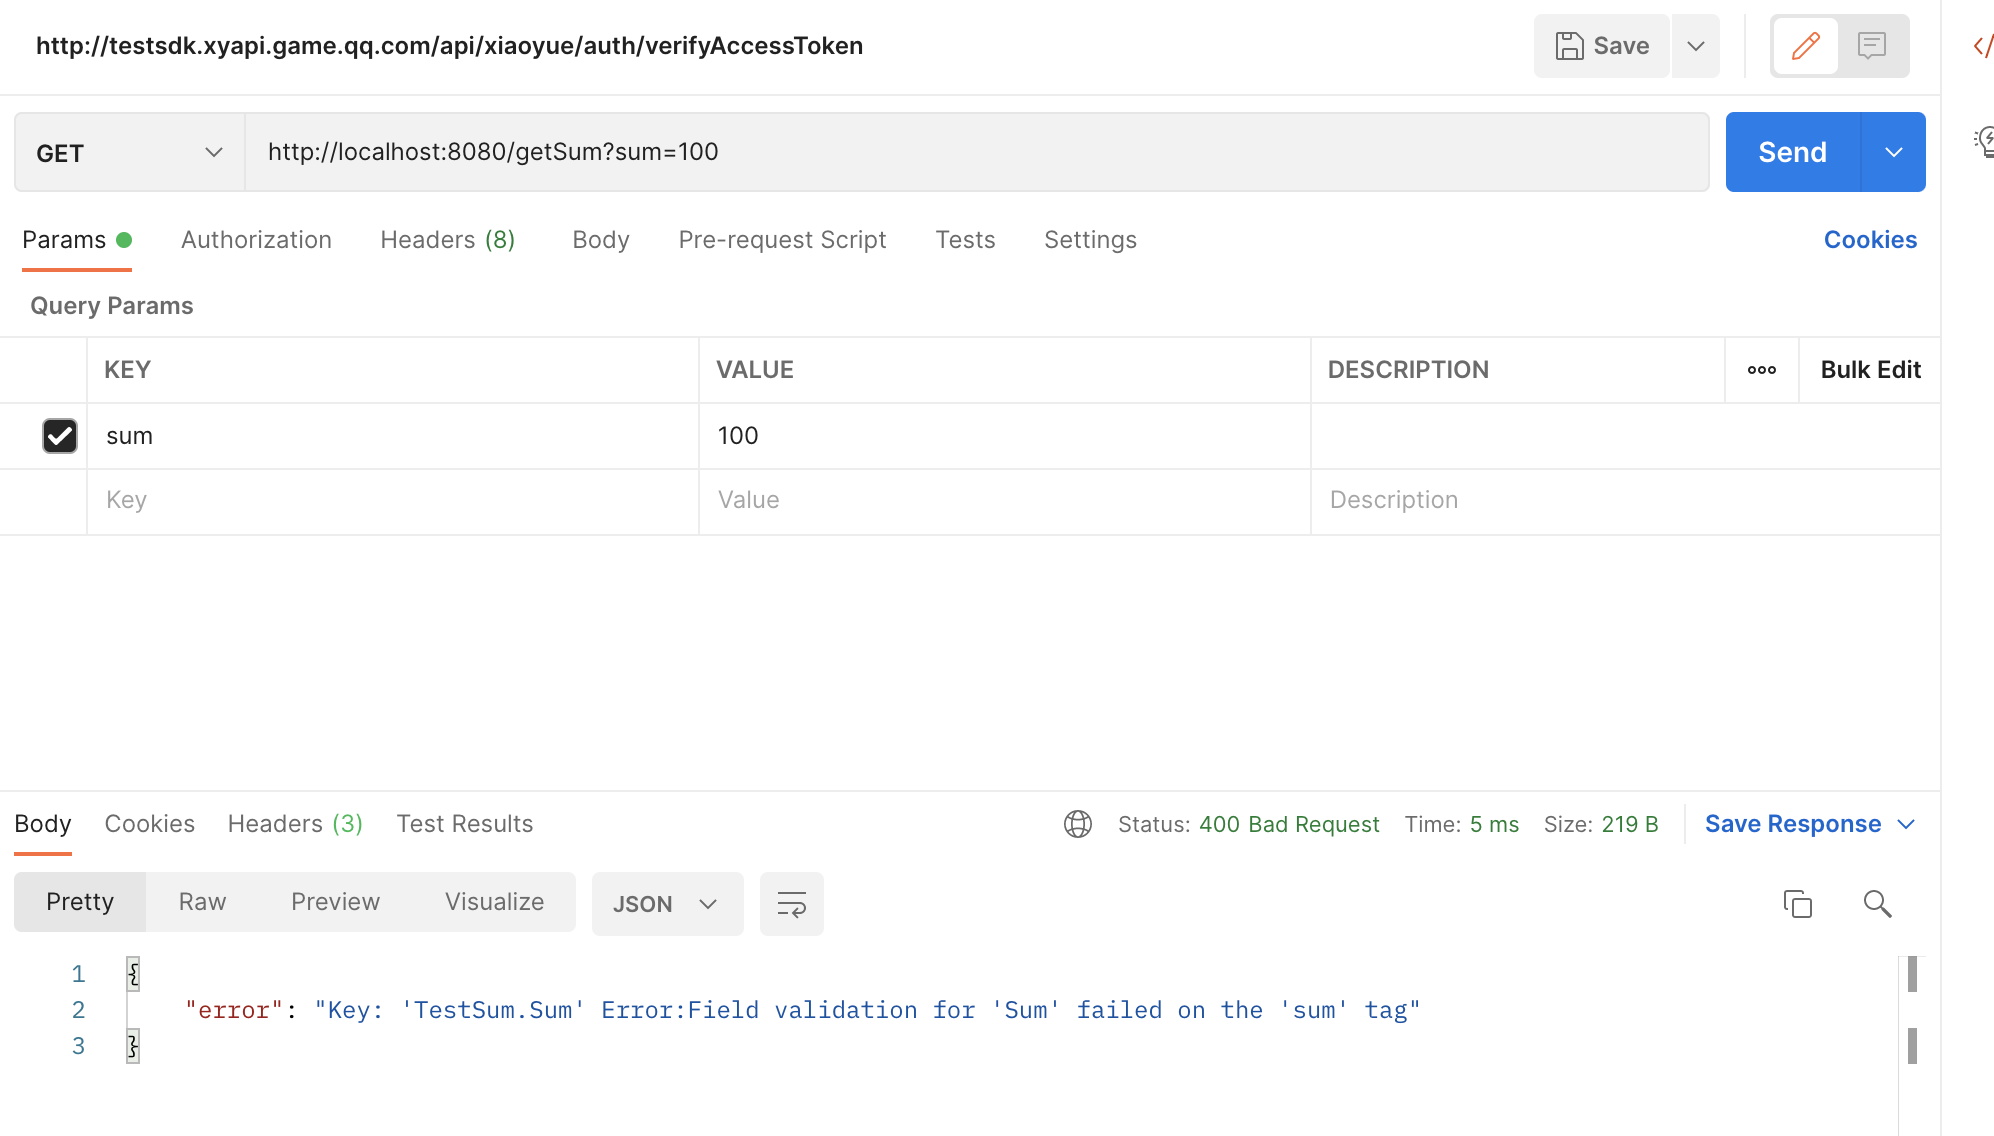Open the GET method dropdown

[129, 153]
